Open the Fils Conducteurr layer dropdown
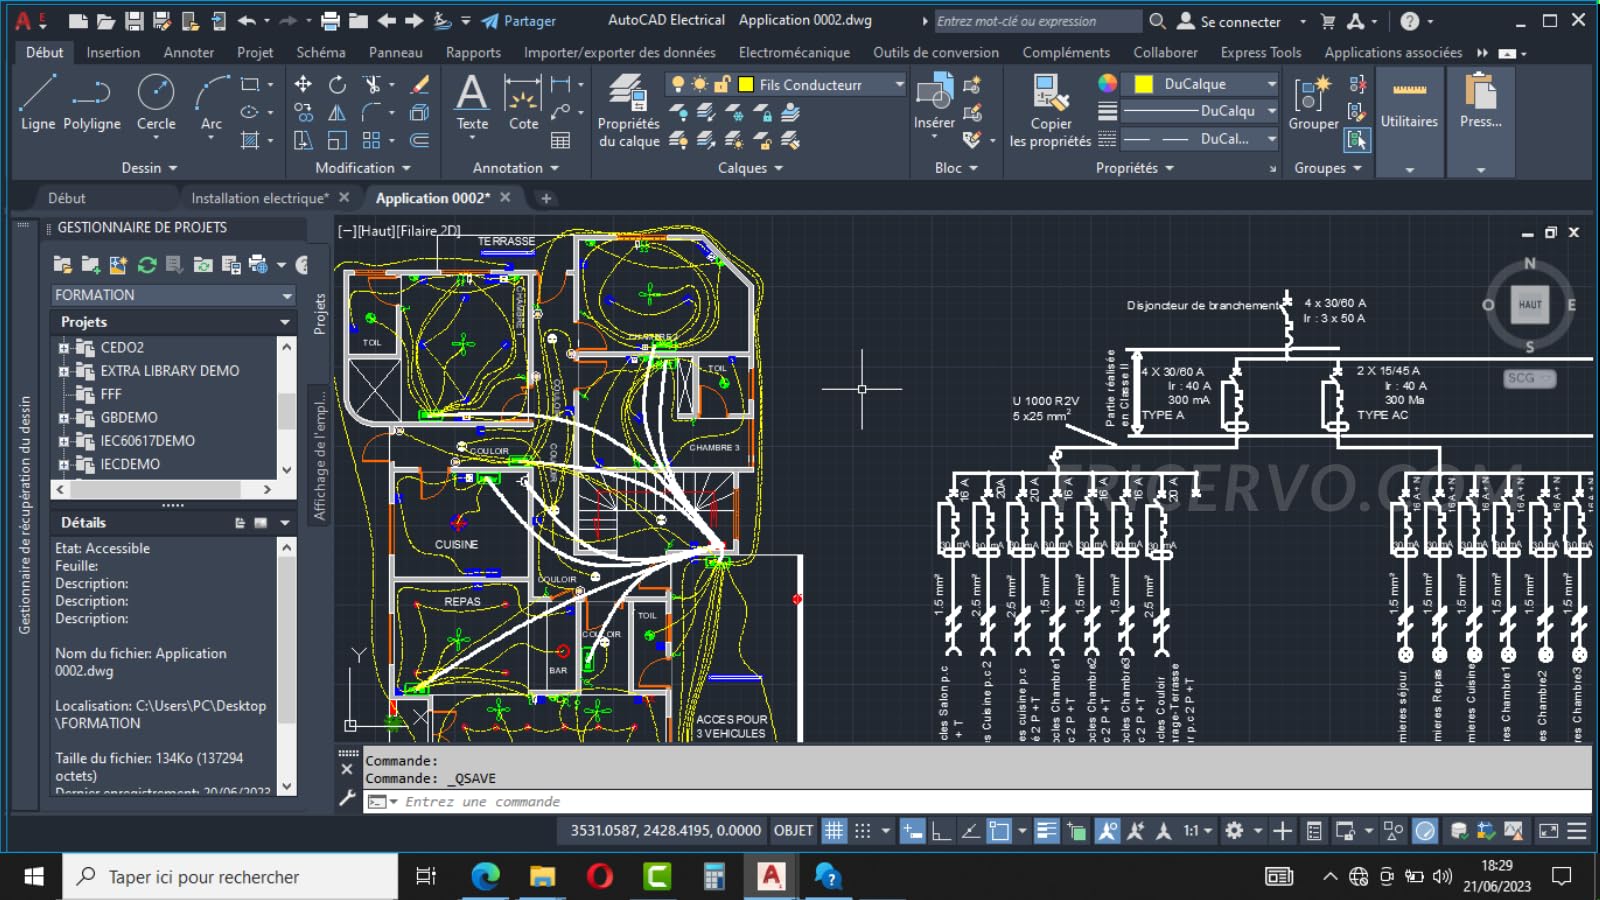 point(899,85)
